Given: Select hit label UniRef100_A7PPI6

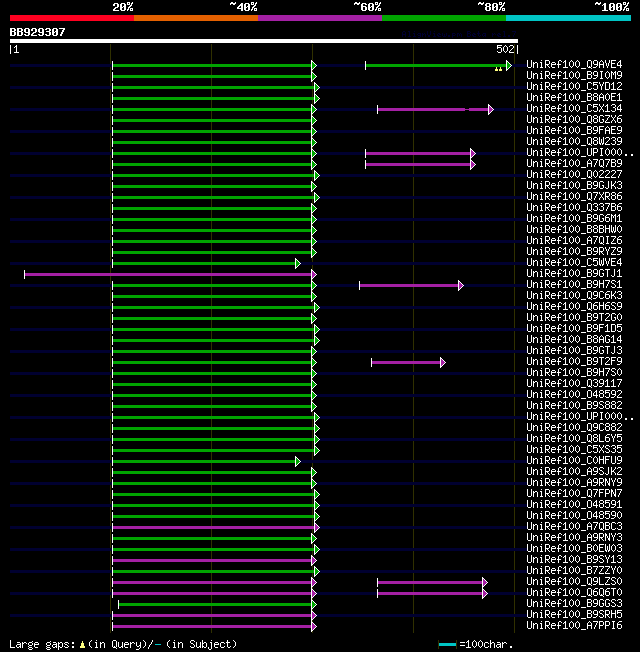Looking at the screenshot, I should (574, 626).
